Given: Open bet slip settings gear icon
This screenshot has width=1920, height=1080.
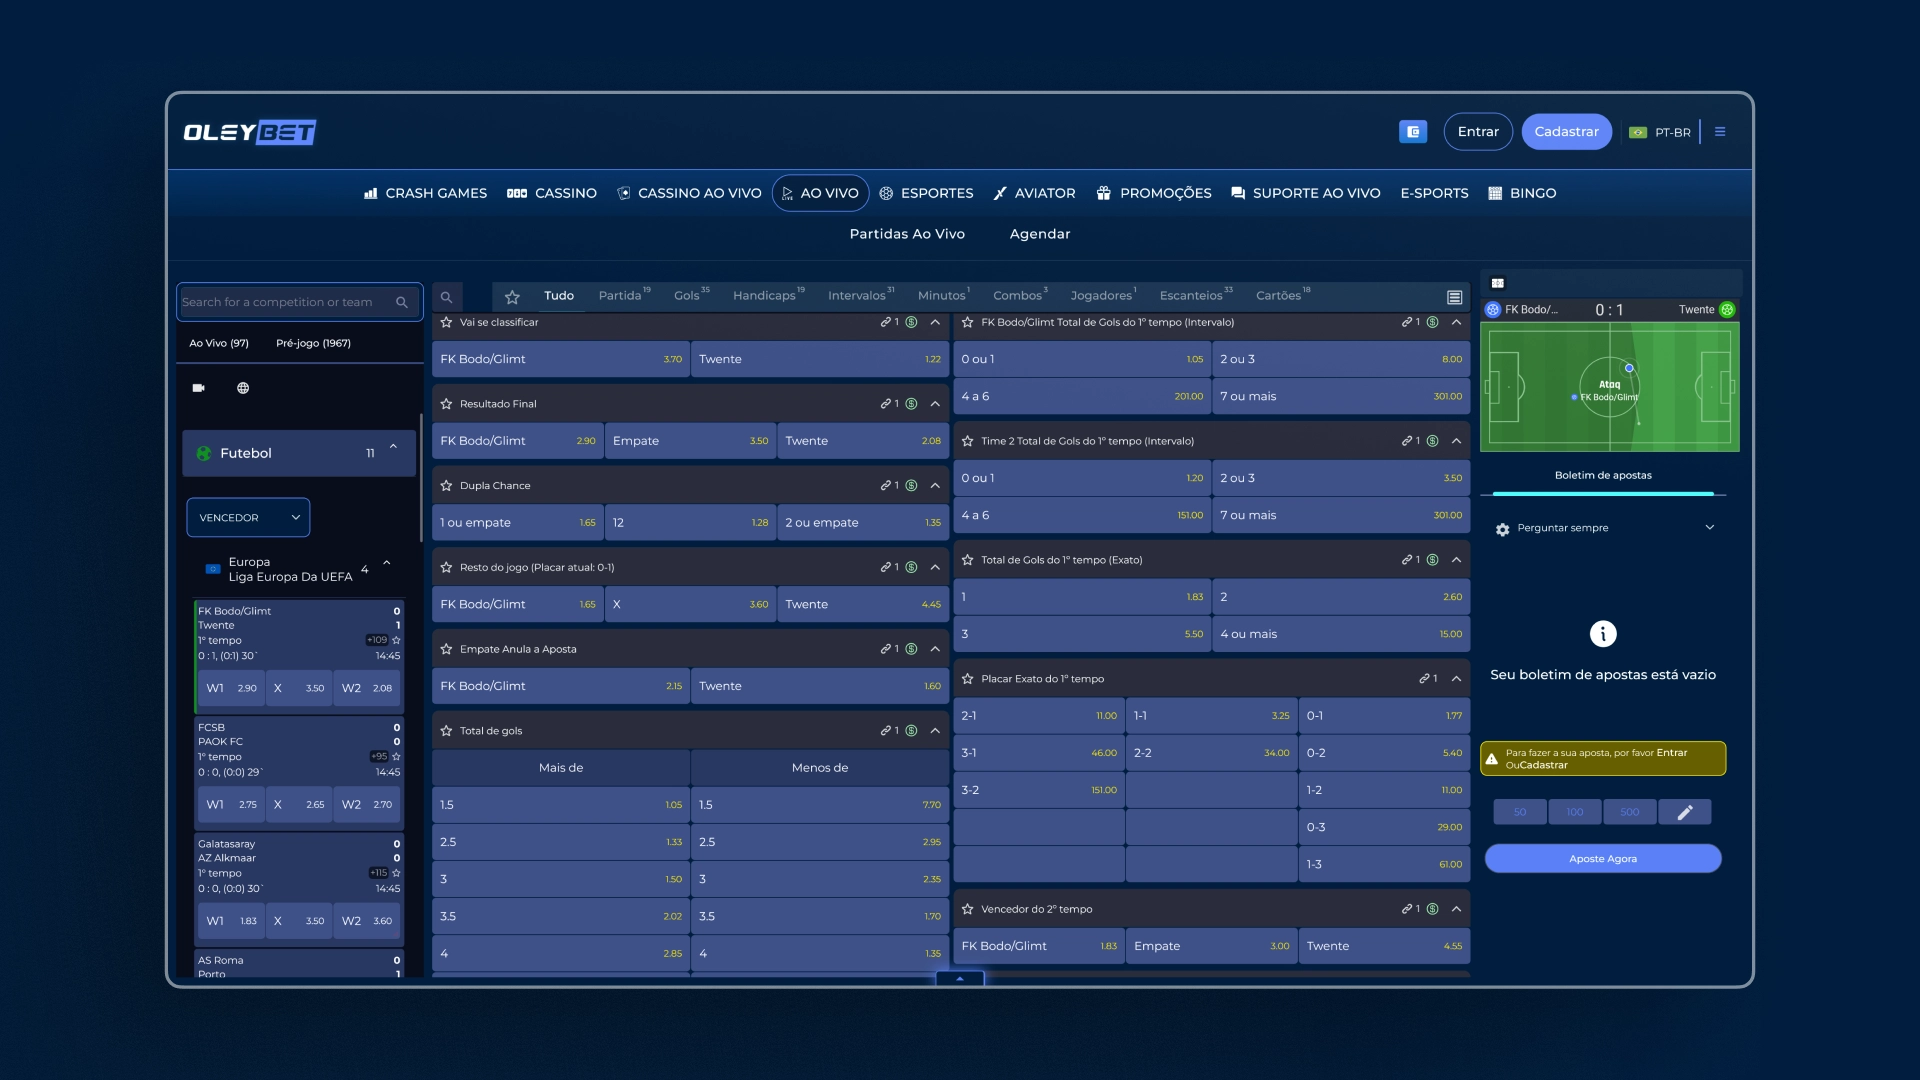Looking at the screenshot, I should tap(1502, 529).
